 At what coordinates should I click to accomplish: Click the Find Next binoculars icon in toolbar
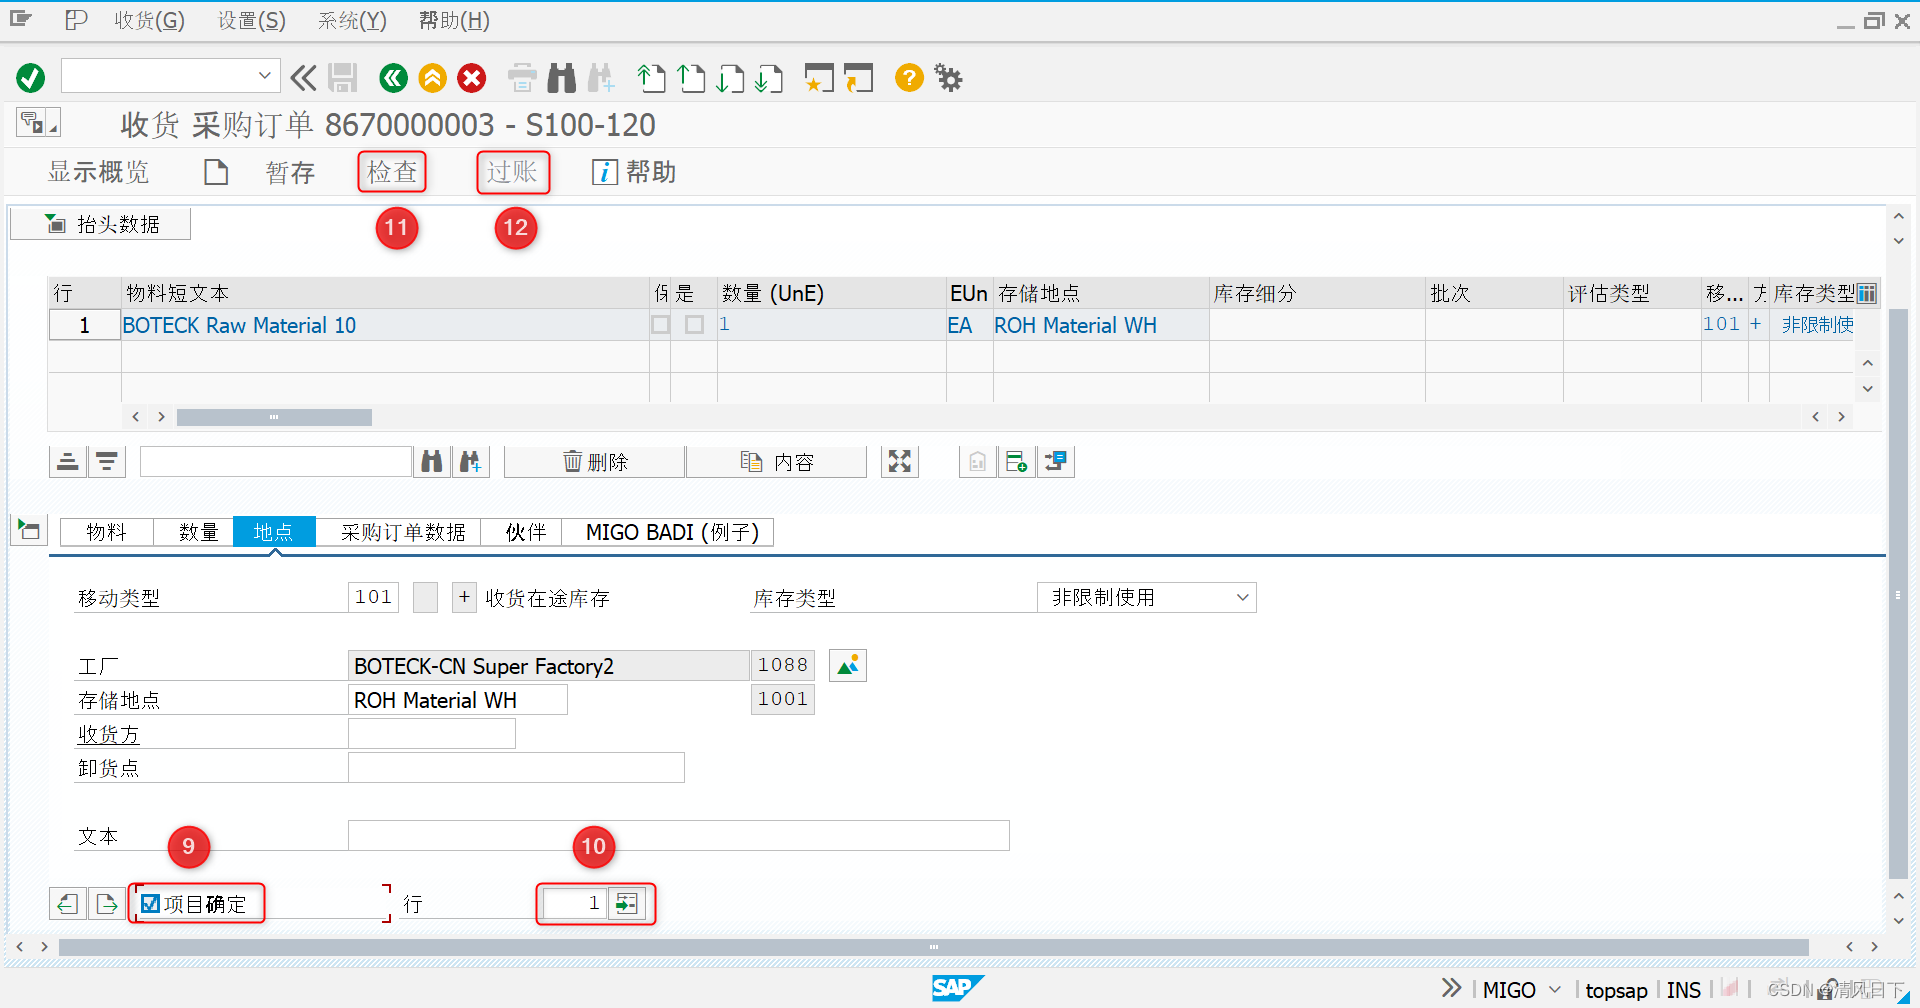(x=601, y=77)
